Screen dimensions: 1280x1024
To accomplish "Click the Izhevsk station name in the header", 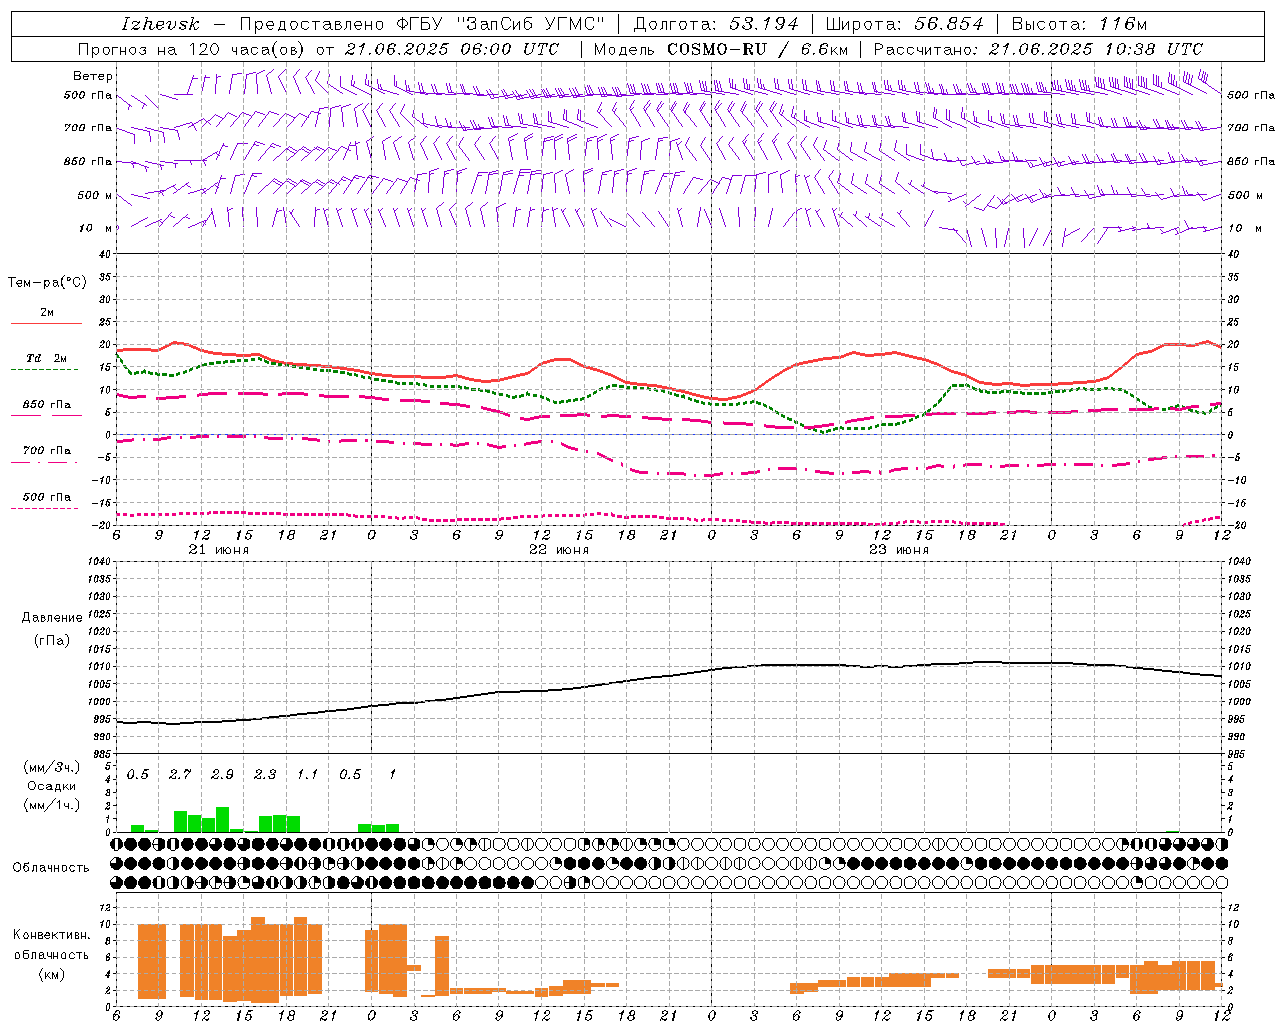I will pos(160,24).
